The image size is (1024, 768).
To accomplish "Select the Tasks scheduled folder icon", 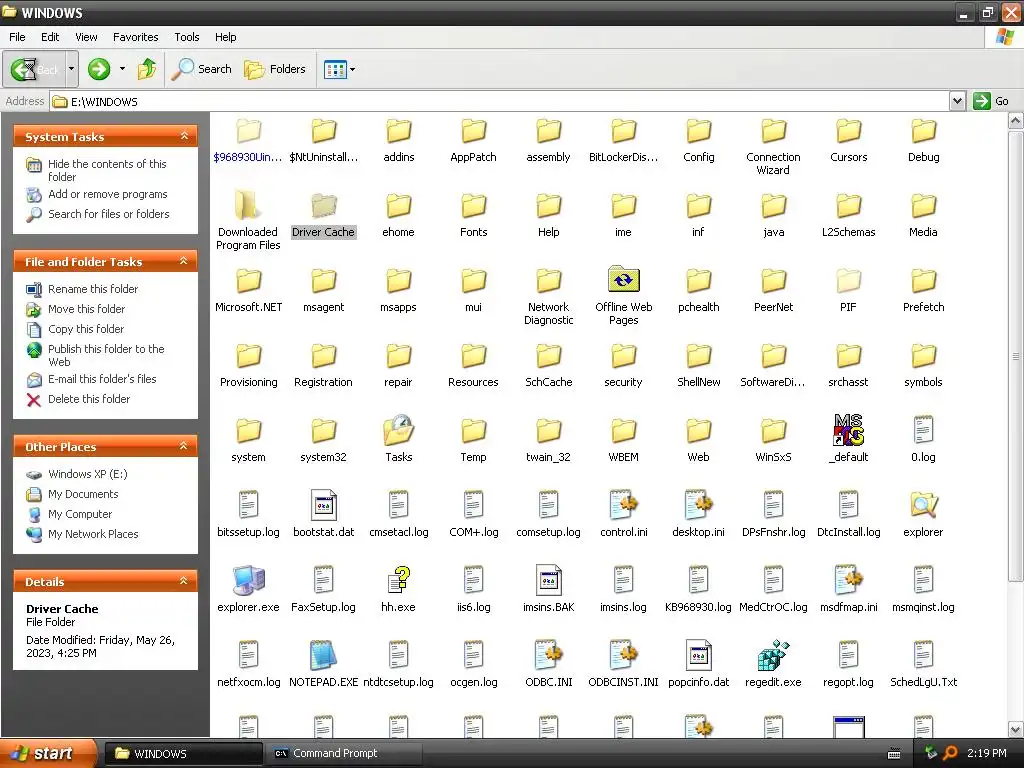I will pos(398,430).
